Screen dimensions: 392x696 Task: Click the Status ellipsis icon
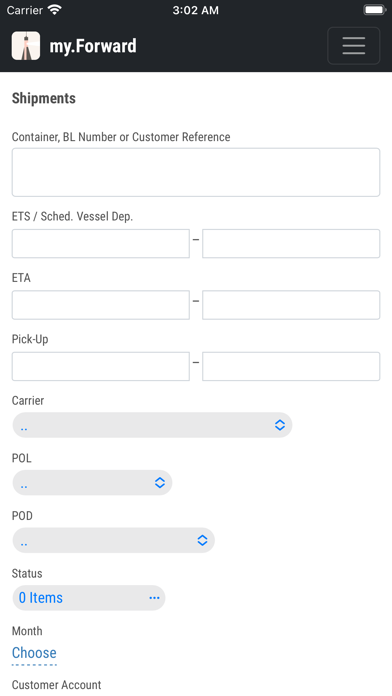pos(154,598)
